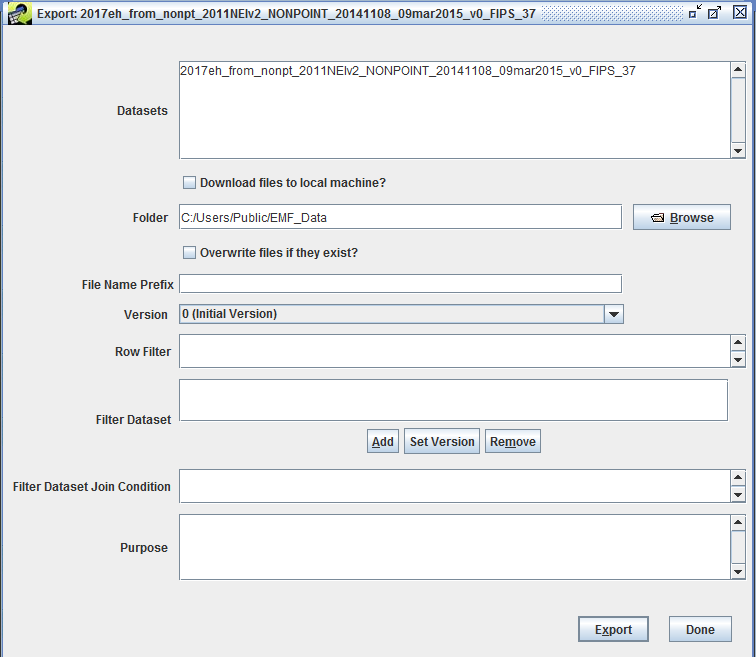Click the Export button
This screenshot has width=756, height=657.
613,629
